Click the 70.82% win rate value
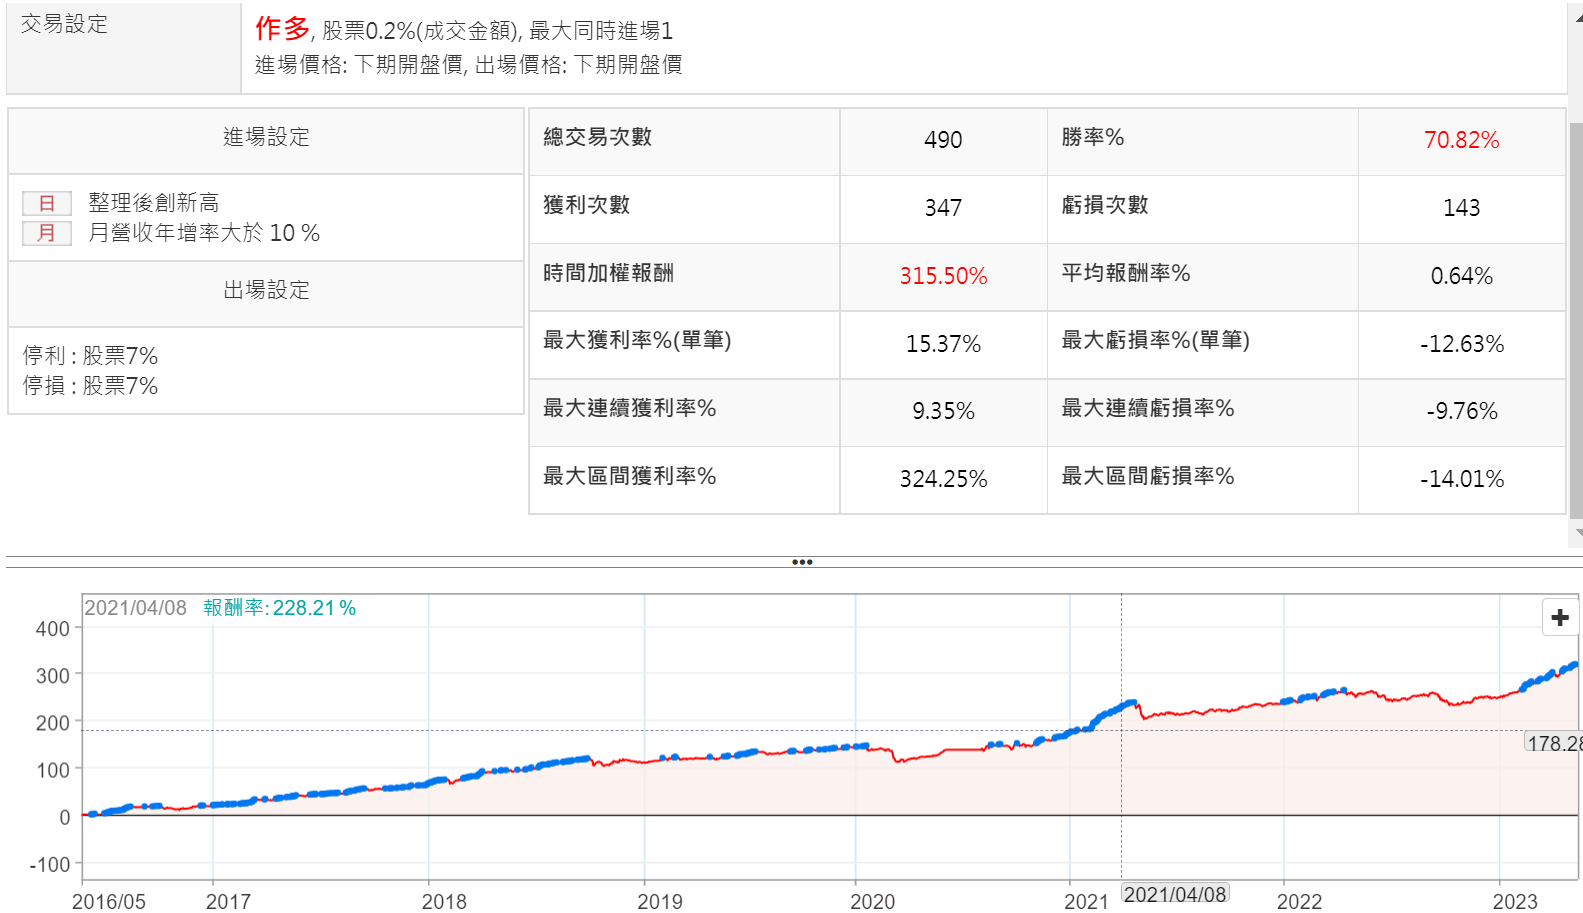 (x=1461, y=140)
